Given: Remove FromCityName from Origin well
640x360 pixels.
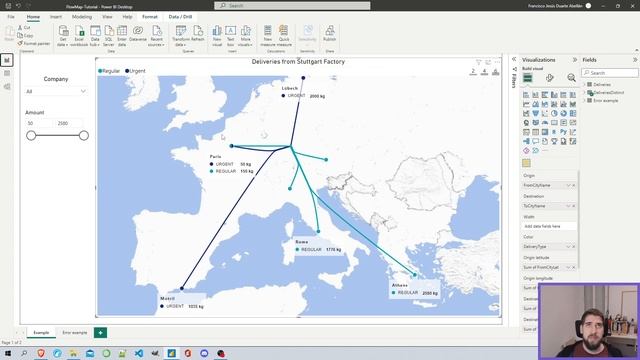Looking at the screenshot, I should click(573, 185).
